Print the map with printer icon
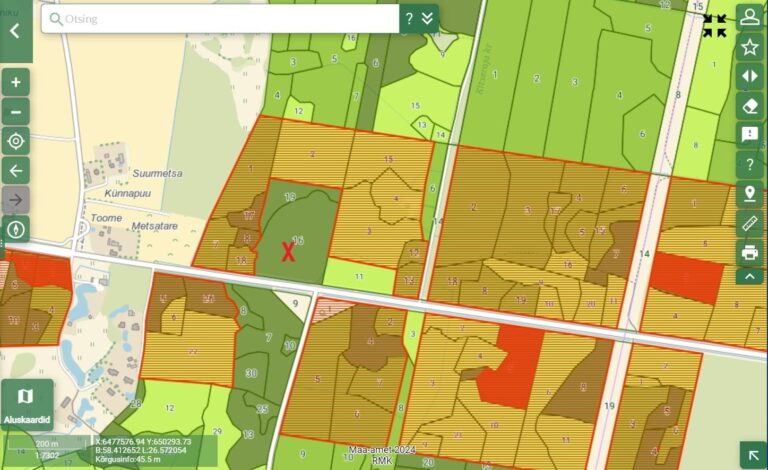The height and width of the screenshot is (470, 768). pyautogui.click(x=749, y=251)
